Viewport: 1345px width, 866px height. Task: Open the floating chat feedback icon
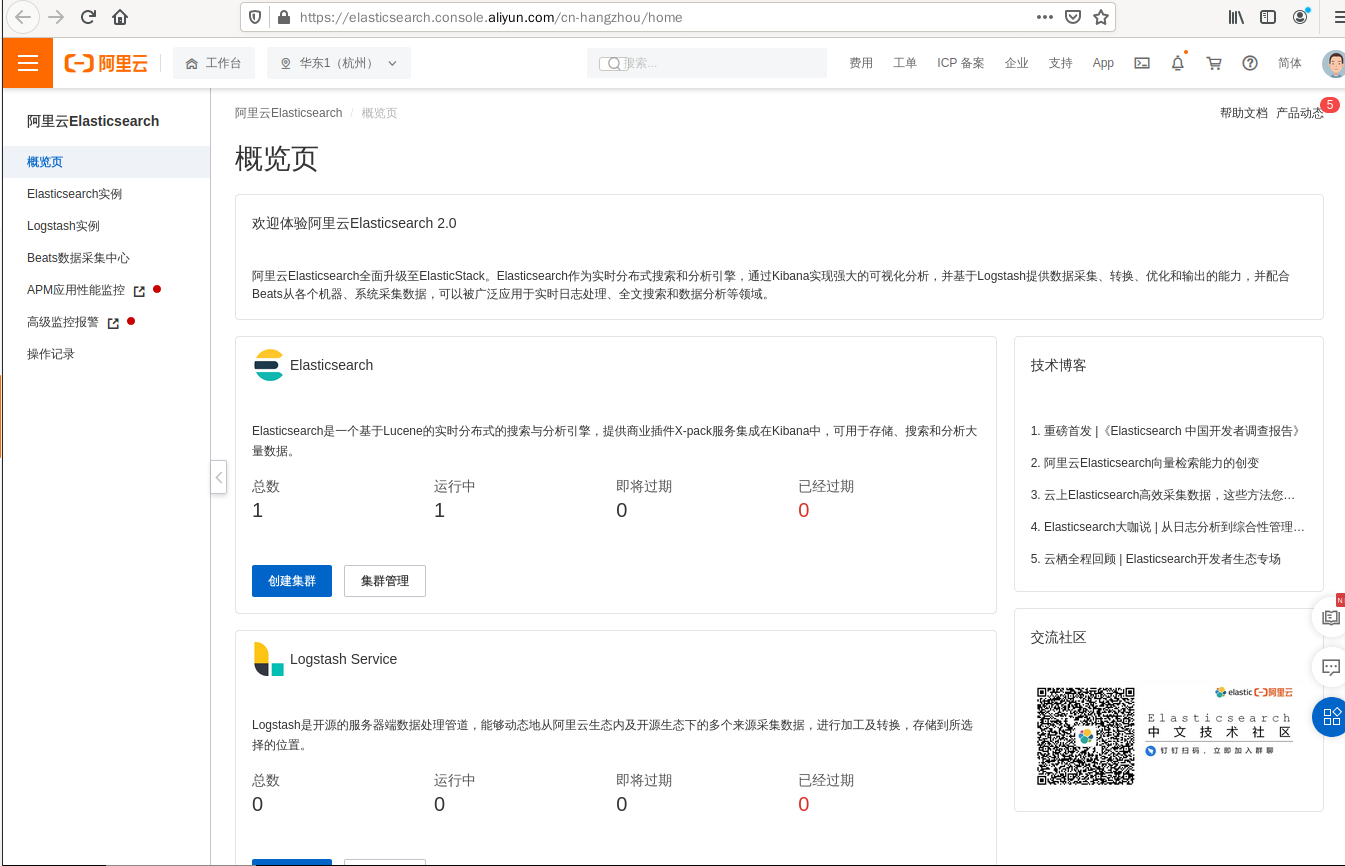point(1330,667)
